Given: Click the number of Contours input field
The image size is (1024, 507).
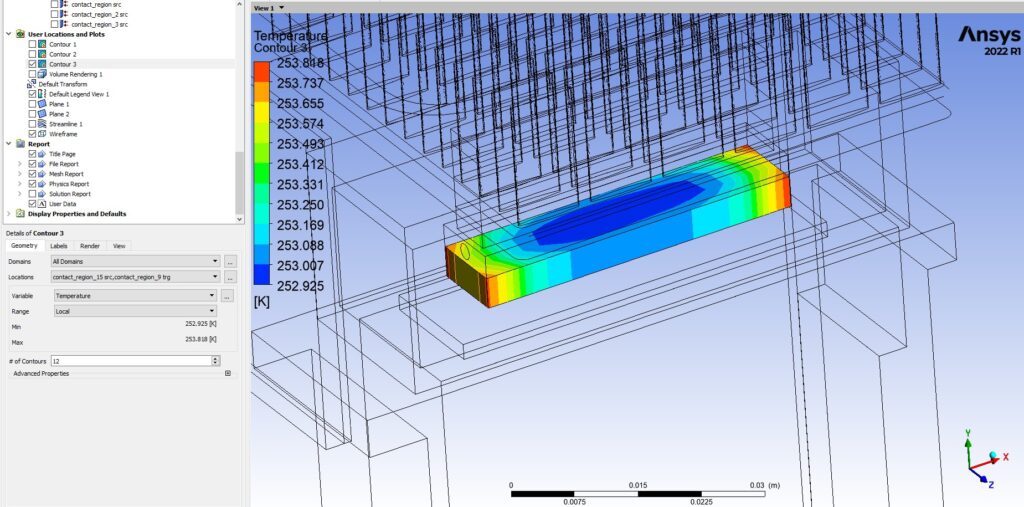Looking at the screenshot, I should point(136,361).
